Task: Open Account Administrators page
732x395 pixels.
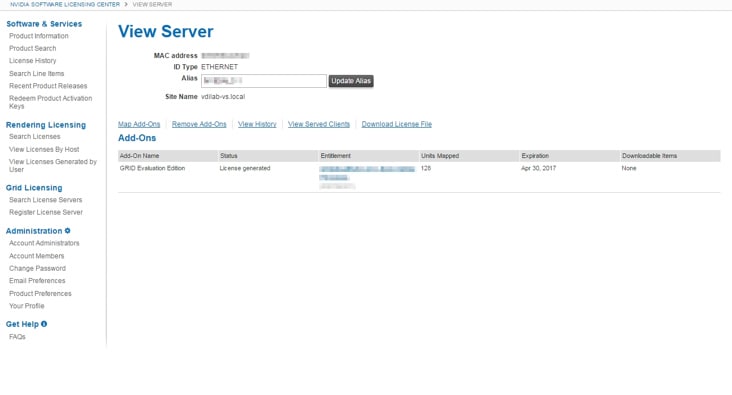Action: (x=44, y=243)
